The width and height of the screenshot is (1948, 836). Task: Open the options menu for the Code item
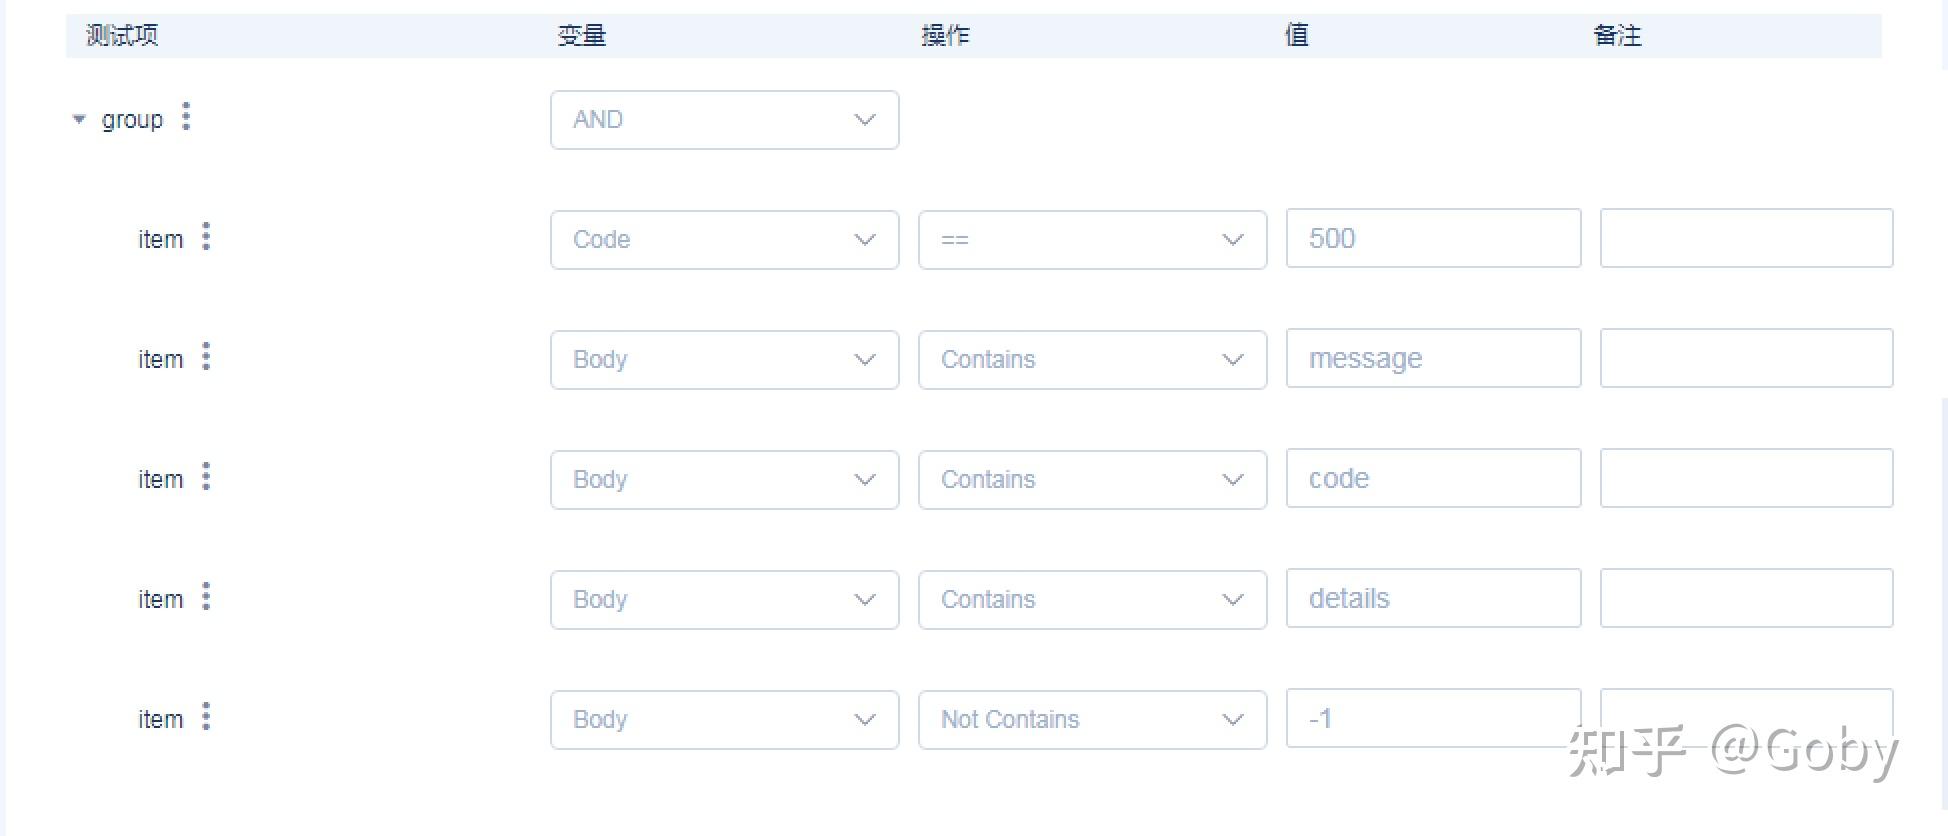click(206, 237)
